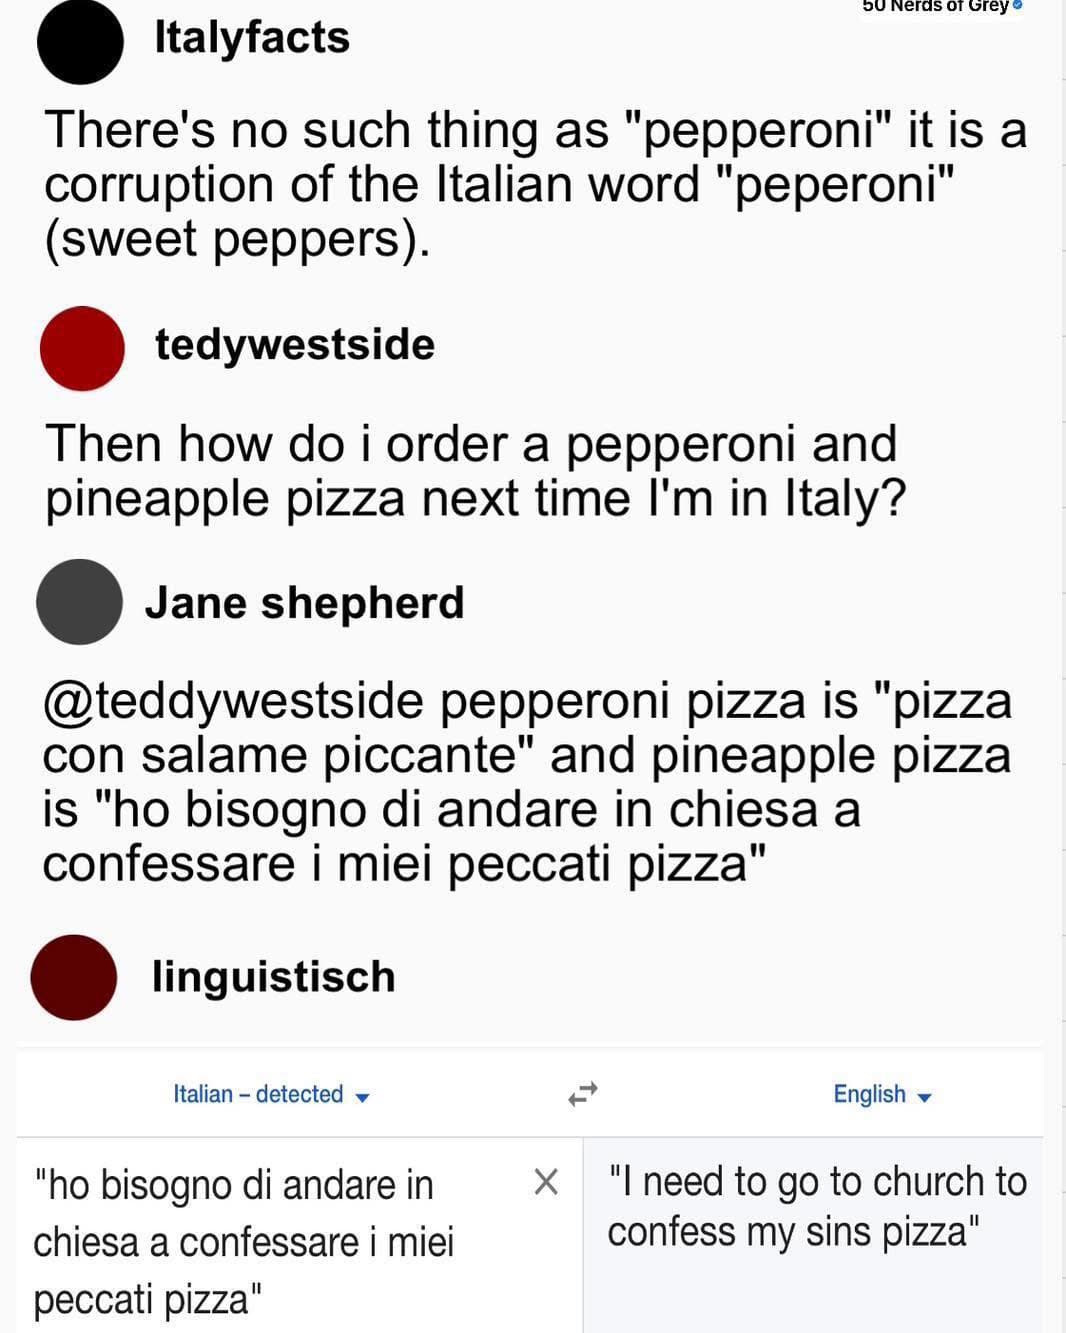Click Italyfacts black profile avatar
The image size is (1066, 1333).
[80, 41]
